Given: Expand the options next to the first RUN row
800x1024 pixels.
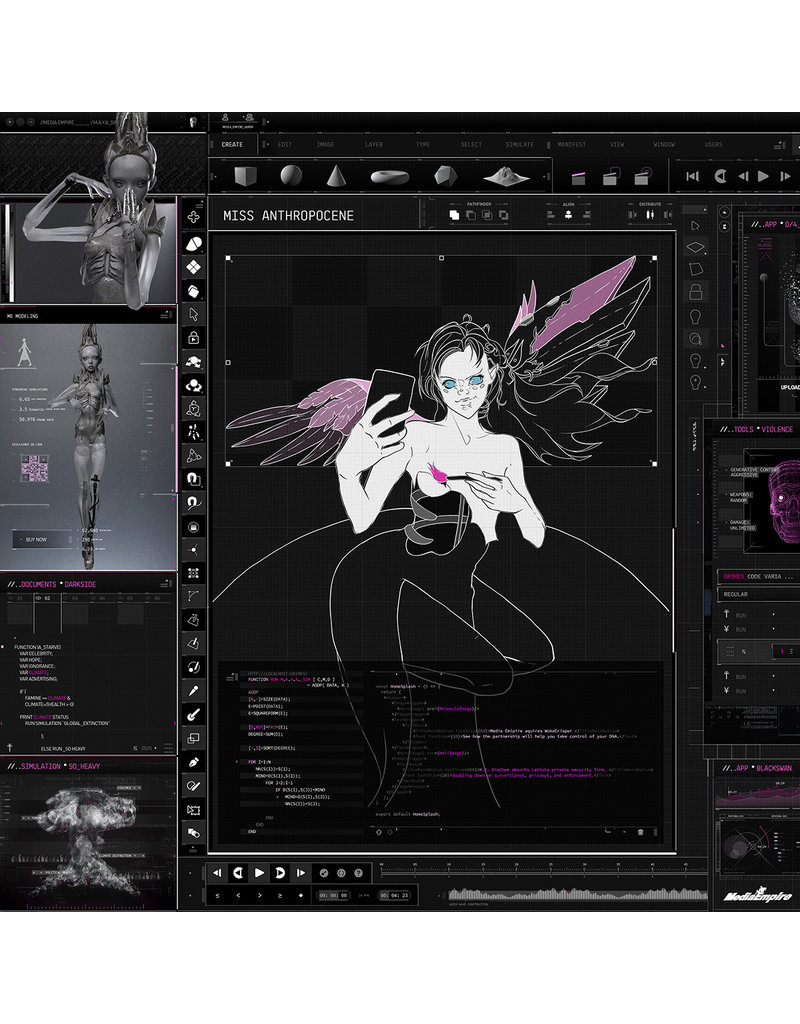Looking at the screenshot, I should [x=772, y=613].
